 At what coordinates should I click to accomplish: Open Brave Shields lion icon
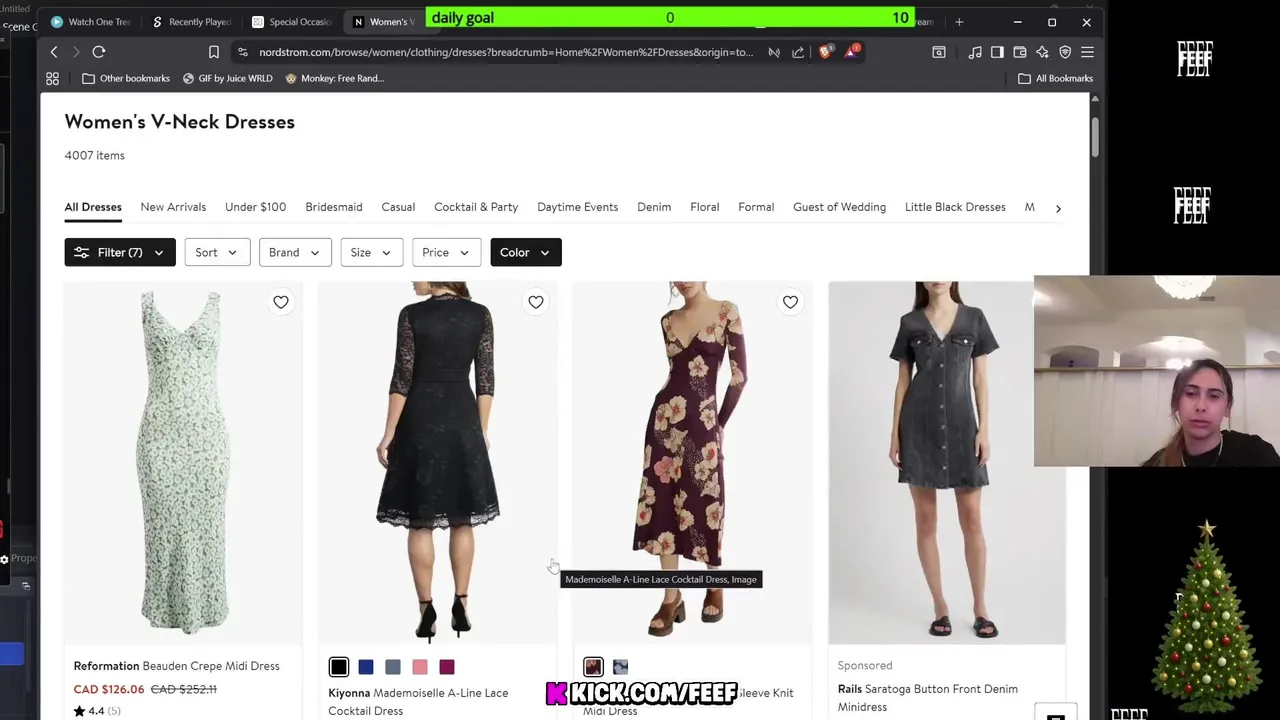click(825, 51)
